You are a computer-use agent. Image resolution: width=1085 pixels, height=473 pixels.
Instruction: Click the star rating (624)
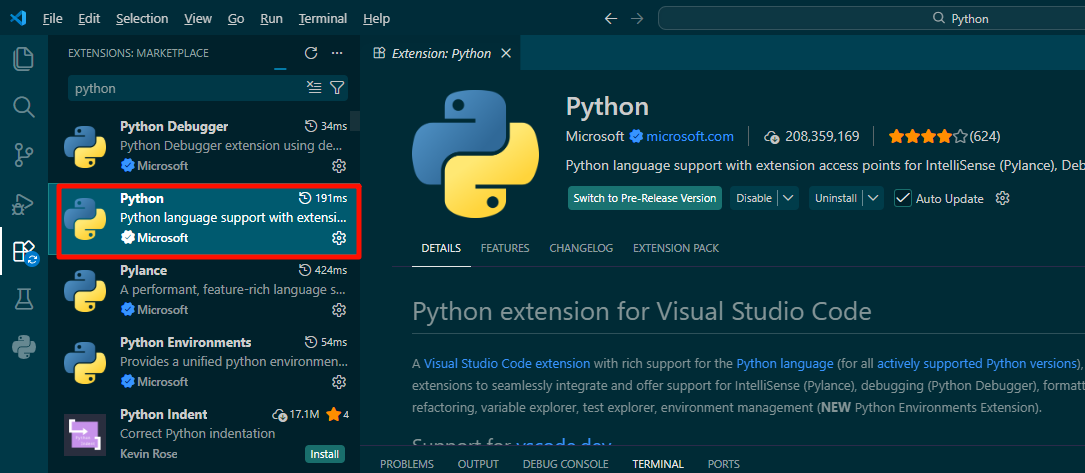[945, 136]
